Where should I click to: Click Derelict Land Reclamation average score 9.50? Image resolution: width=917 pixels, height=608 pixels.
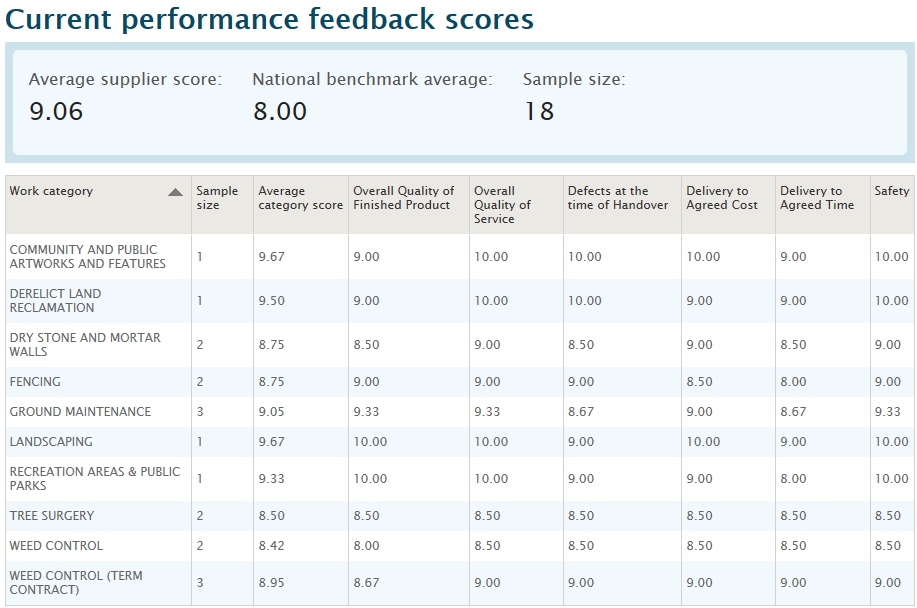coord(271,300)
